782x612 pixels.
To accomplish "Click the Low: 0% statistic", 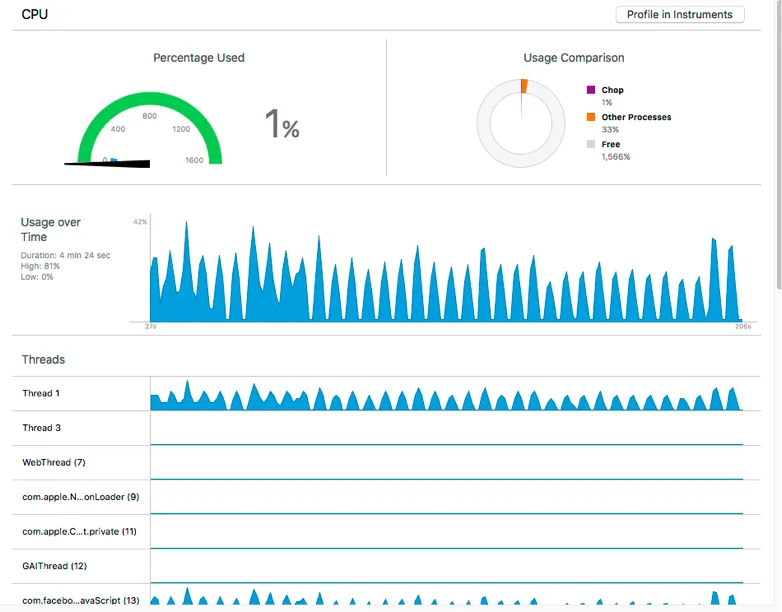I will tap(36, 277).
